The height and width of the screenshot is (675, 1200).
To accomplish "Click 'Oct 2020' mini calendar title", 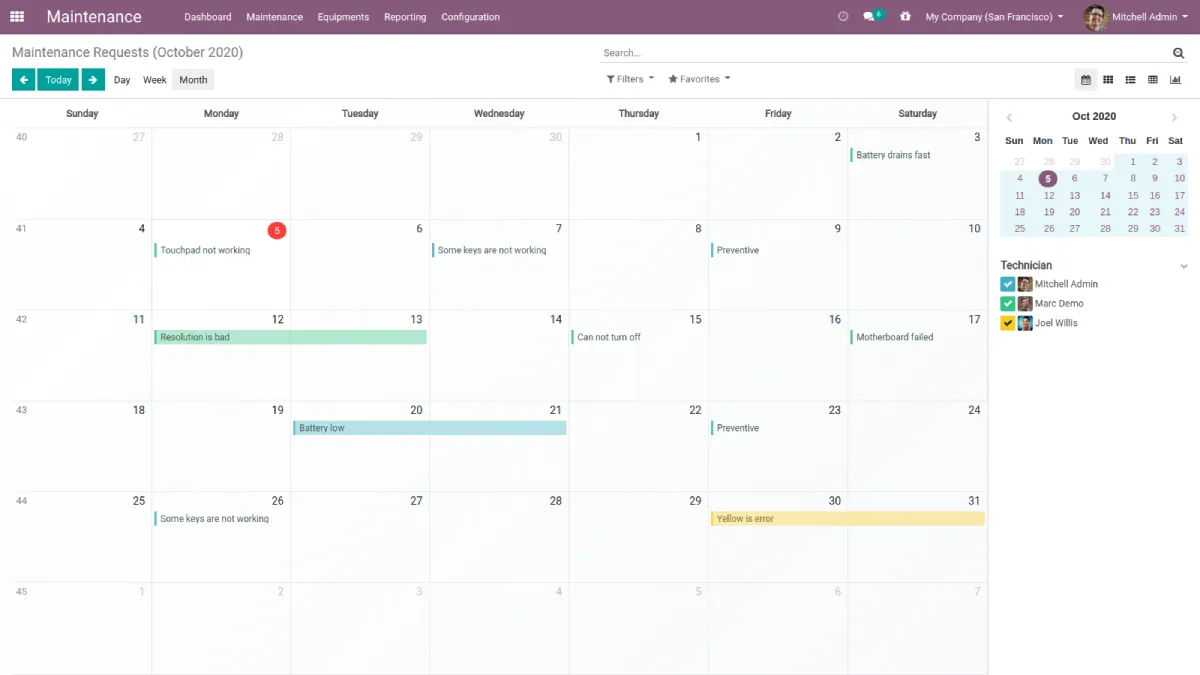I will tap(1094, 117).
